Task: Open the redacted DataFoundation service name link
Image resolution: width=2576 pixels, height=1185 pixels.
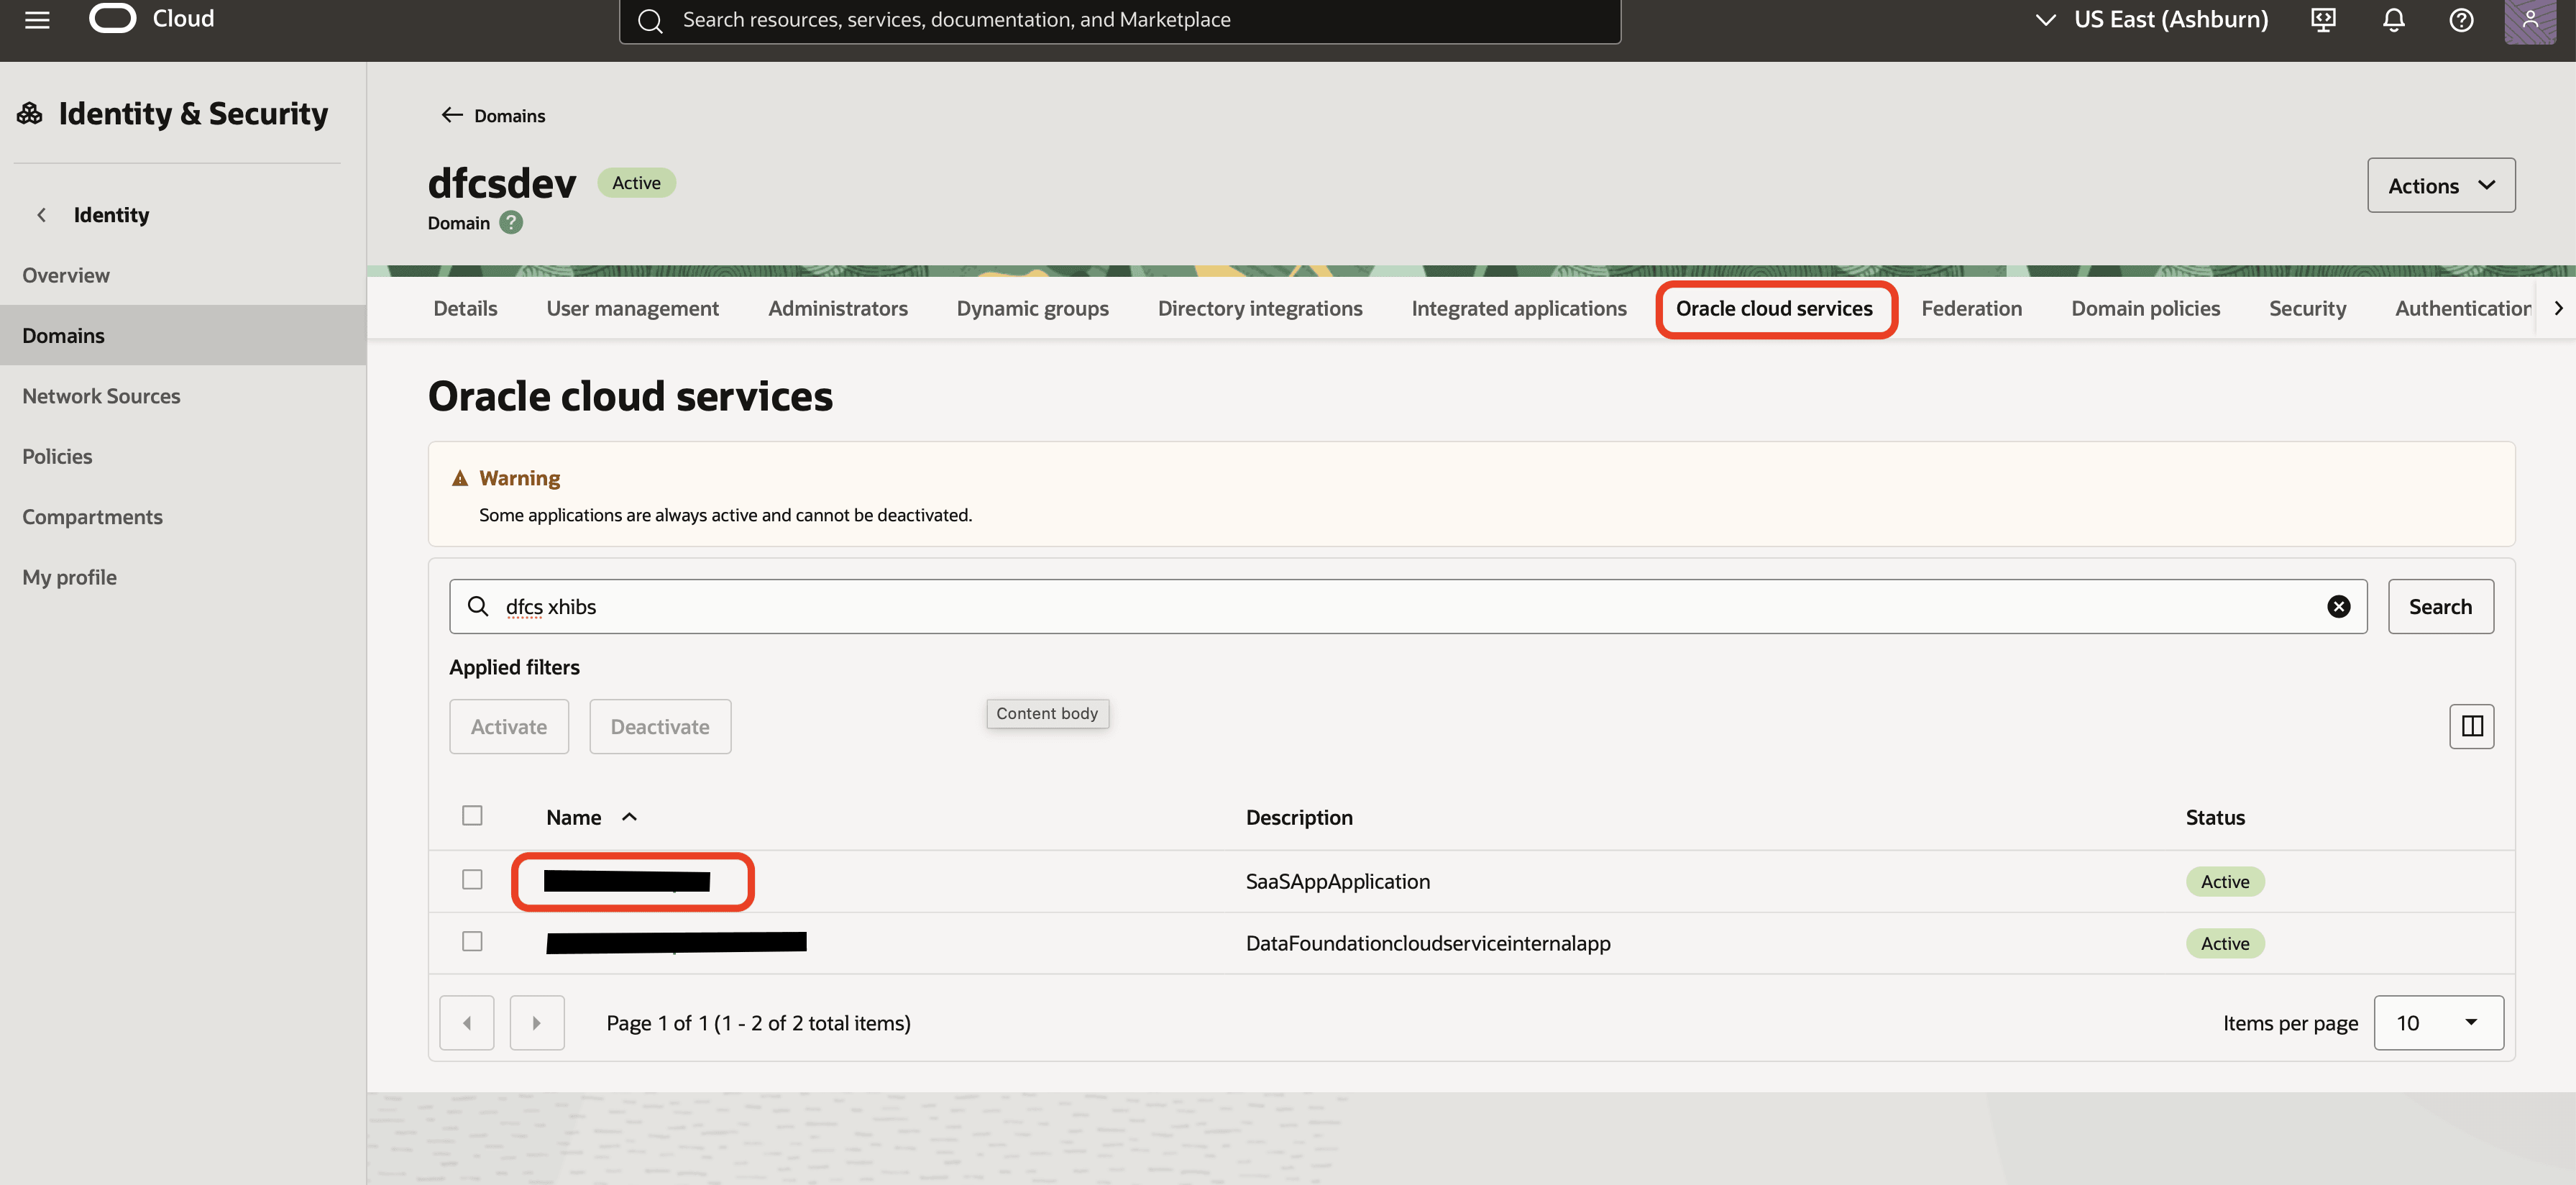Action: tap(676, 942)
